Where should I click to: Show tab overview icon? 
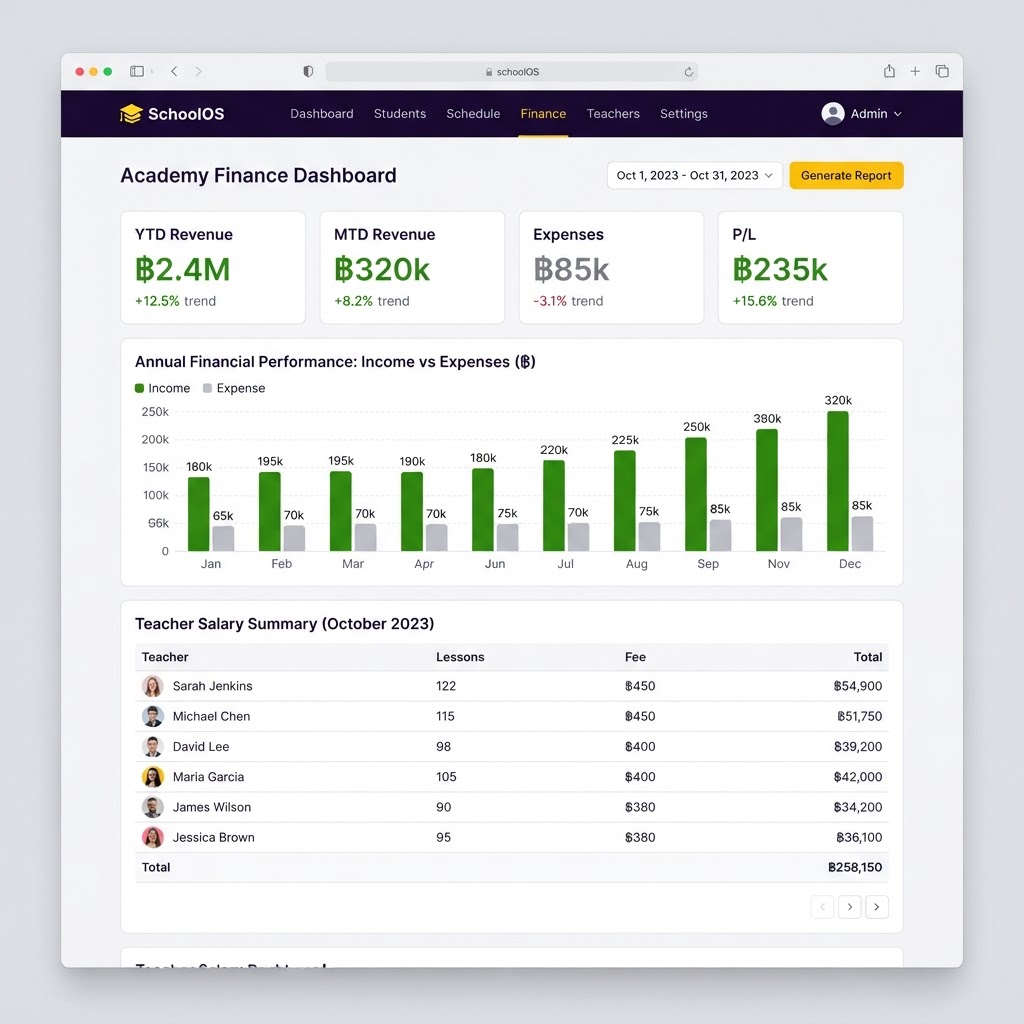(x=942, y=71)
